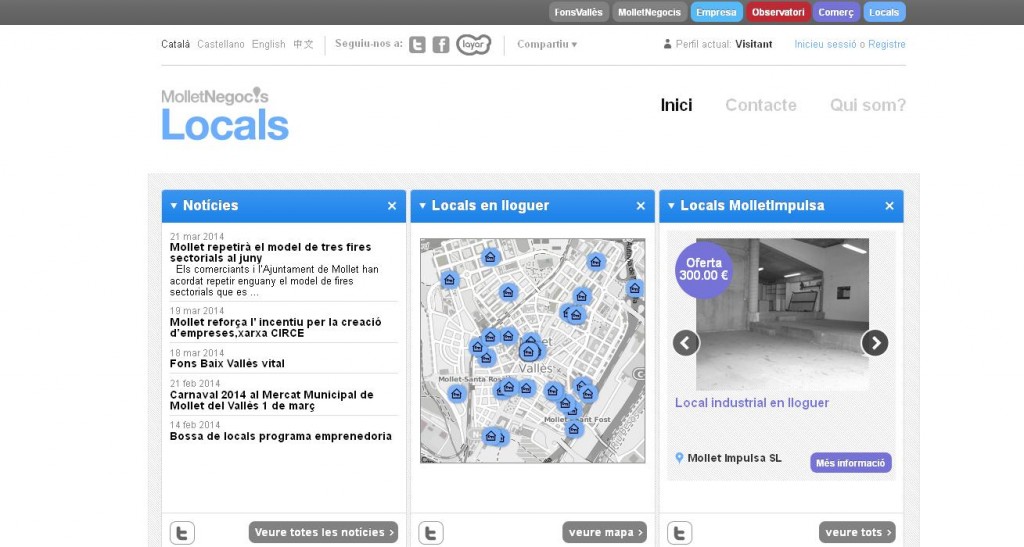Tweet from the Notícies panel Twitter icon
The image size is (1024, 547).
coord(182,532)
